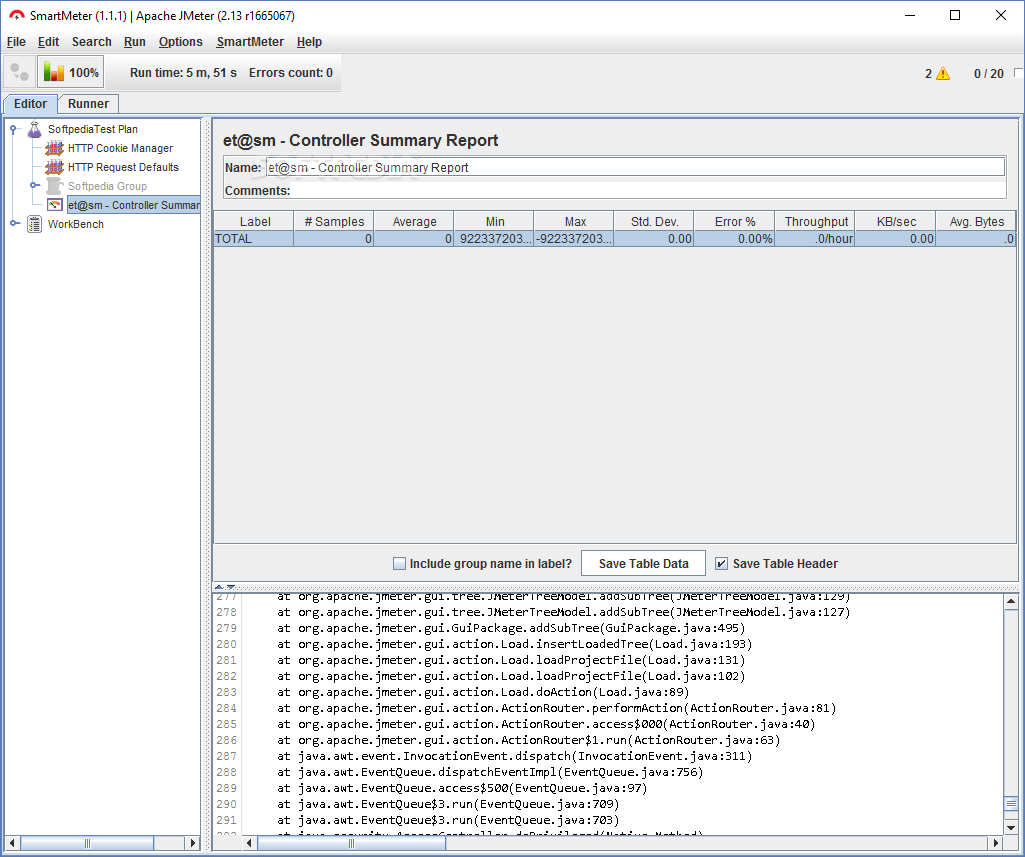Viewport: 1025px width, 857px height.
Task: Open the Options menu
Action: click(180, 42)
